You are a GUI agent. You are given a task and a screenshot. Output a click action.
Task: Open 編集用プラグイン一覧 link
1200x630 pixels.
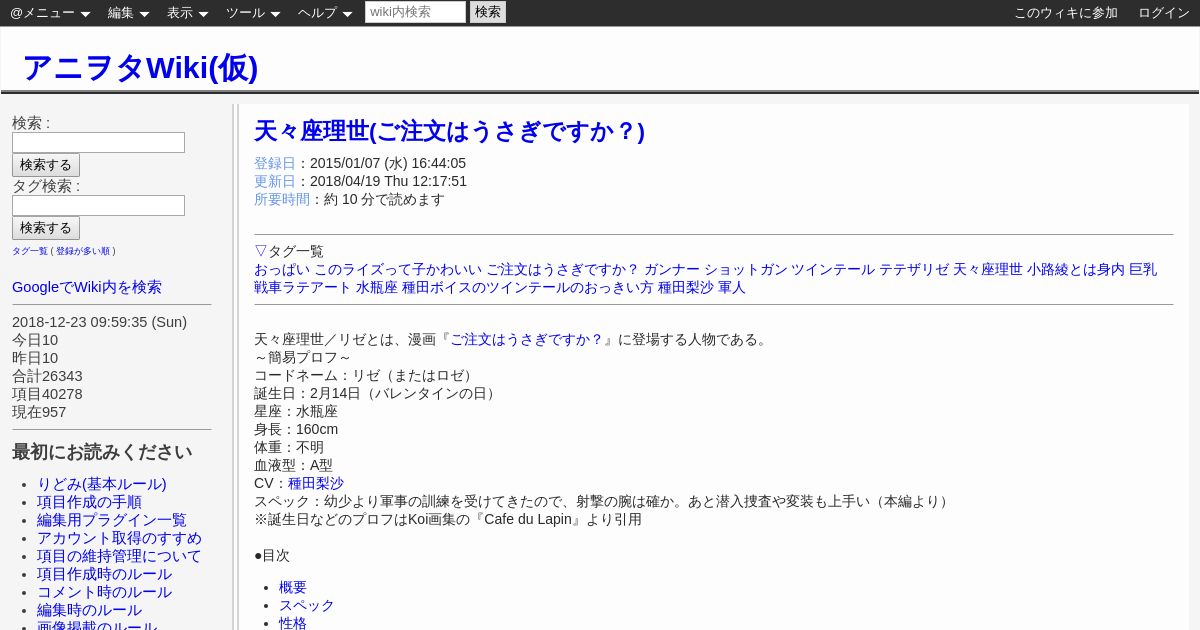pyautogui.click(x=112, y=520)
